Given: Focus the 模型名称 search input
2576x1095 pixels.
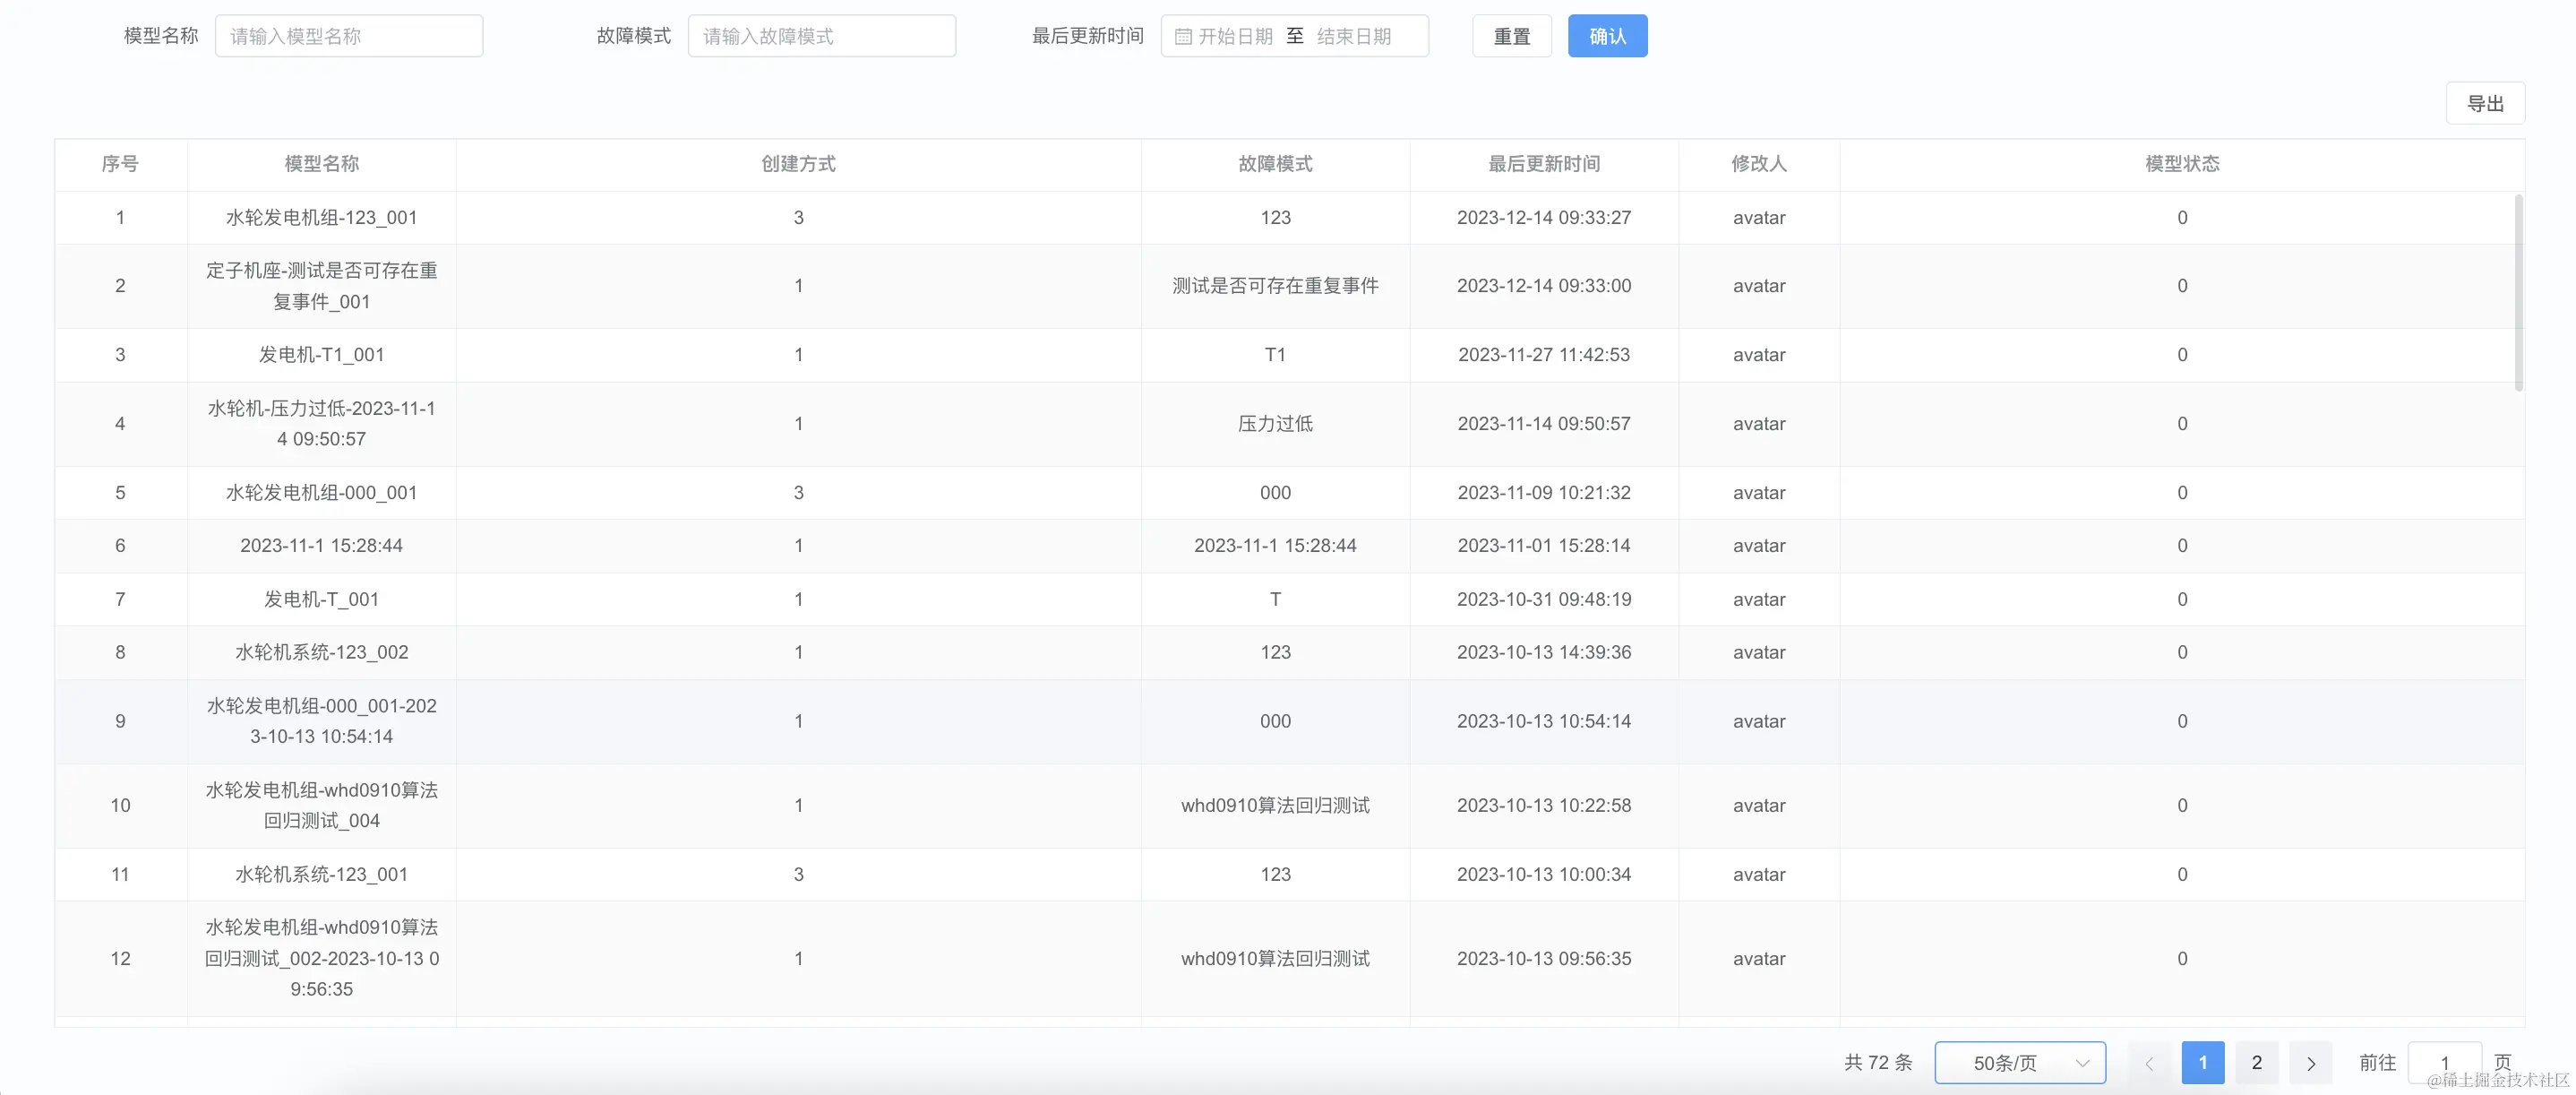Looking at the screenshot, I should tap(348, 37).
